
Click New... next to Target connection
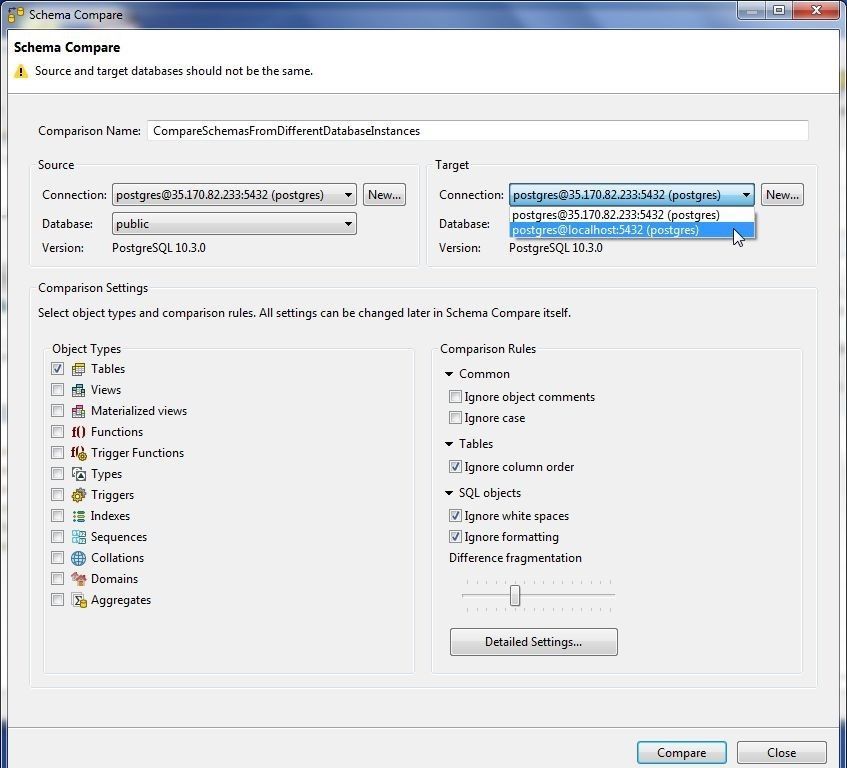click(x=782, y=195)
